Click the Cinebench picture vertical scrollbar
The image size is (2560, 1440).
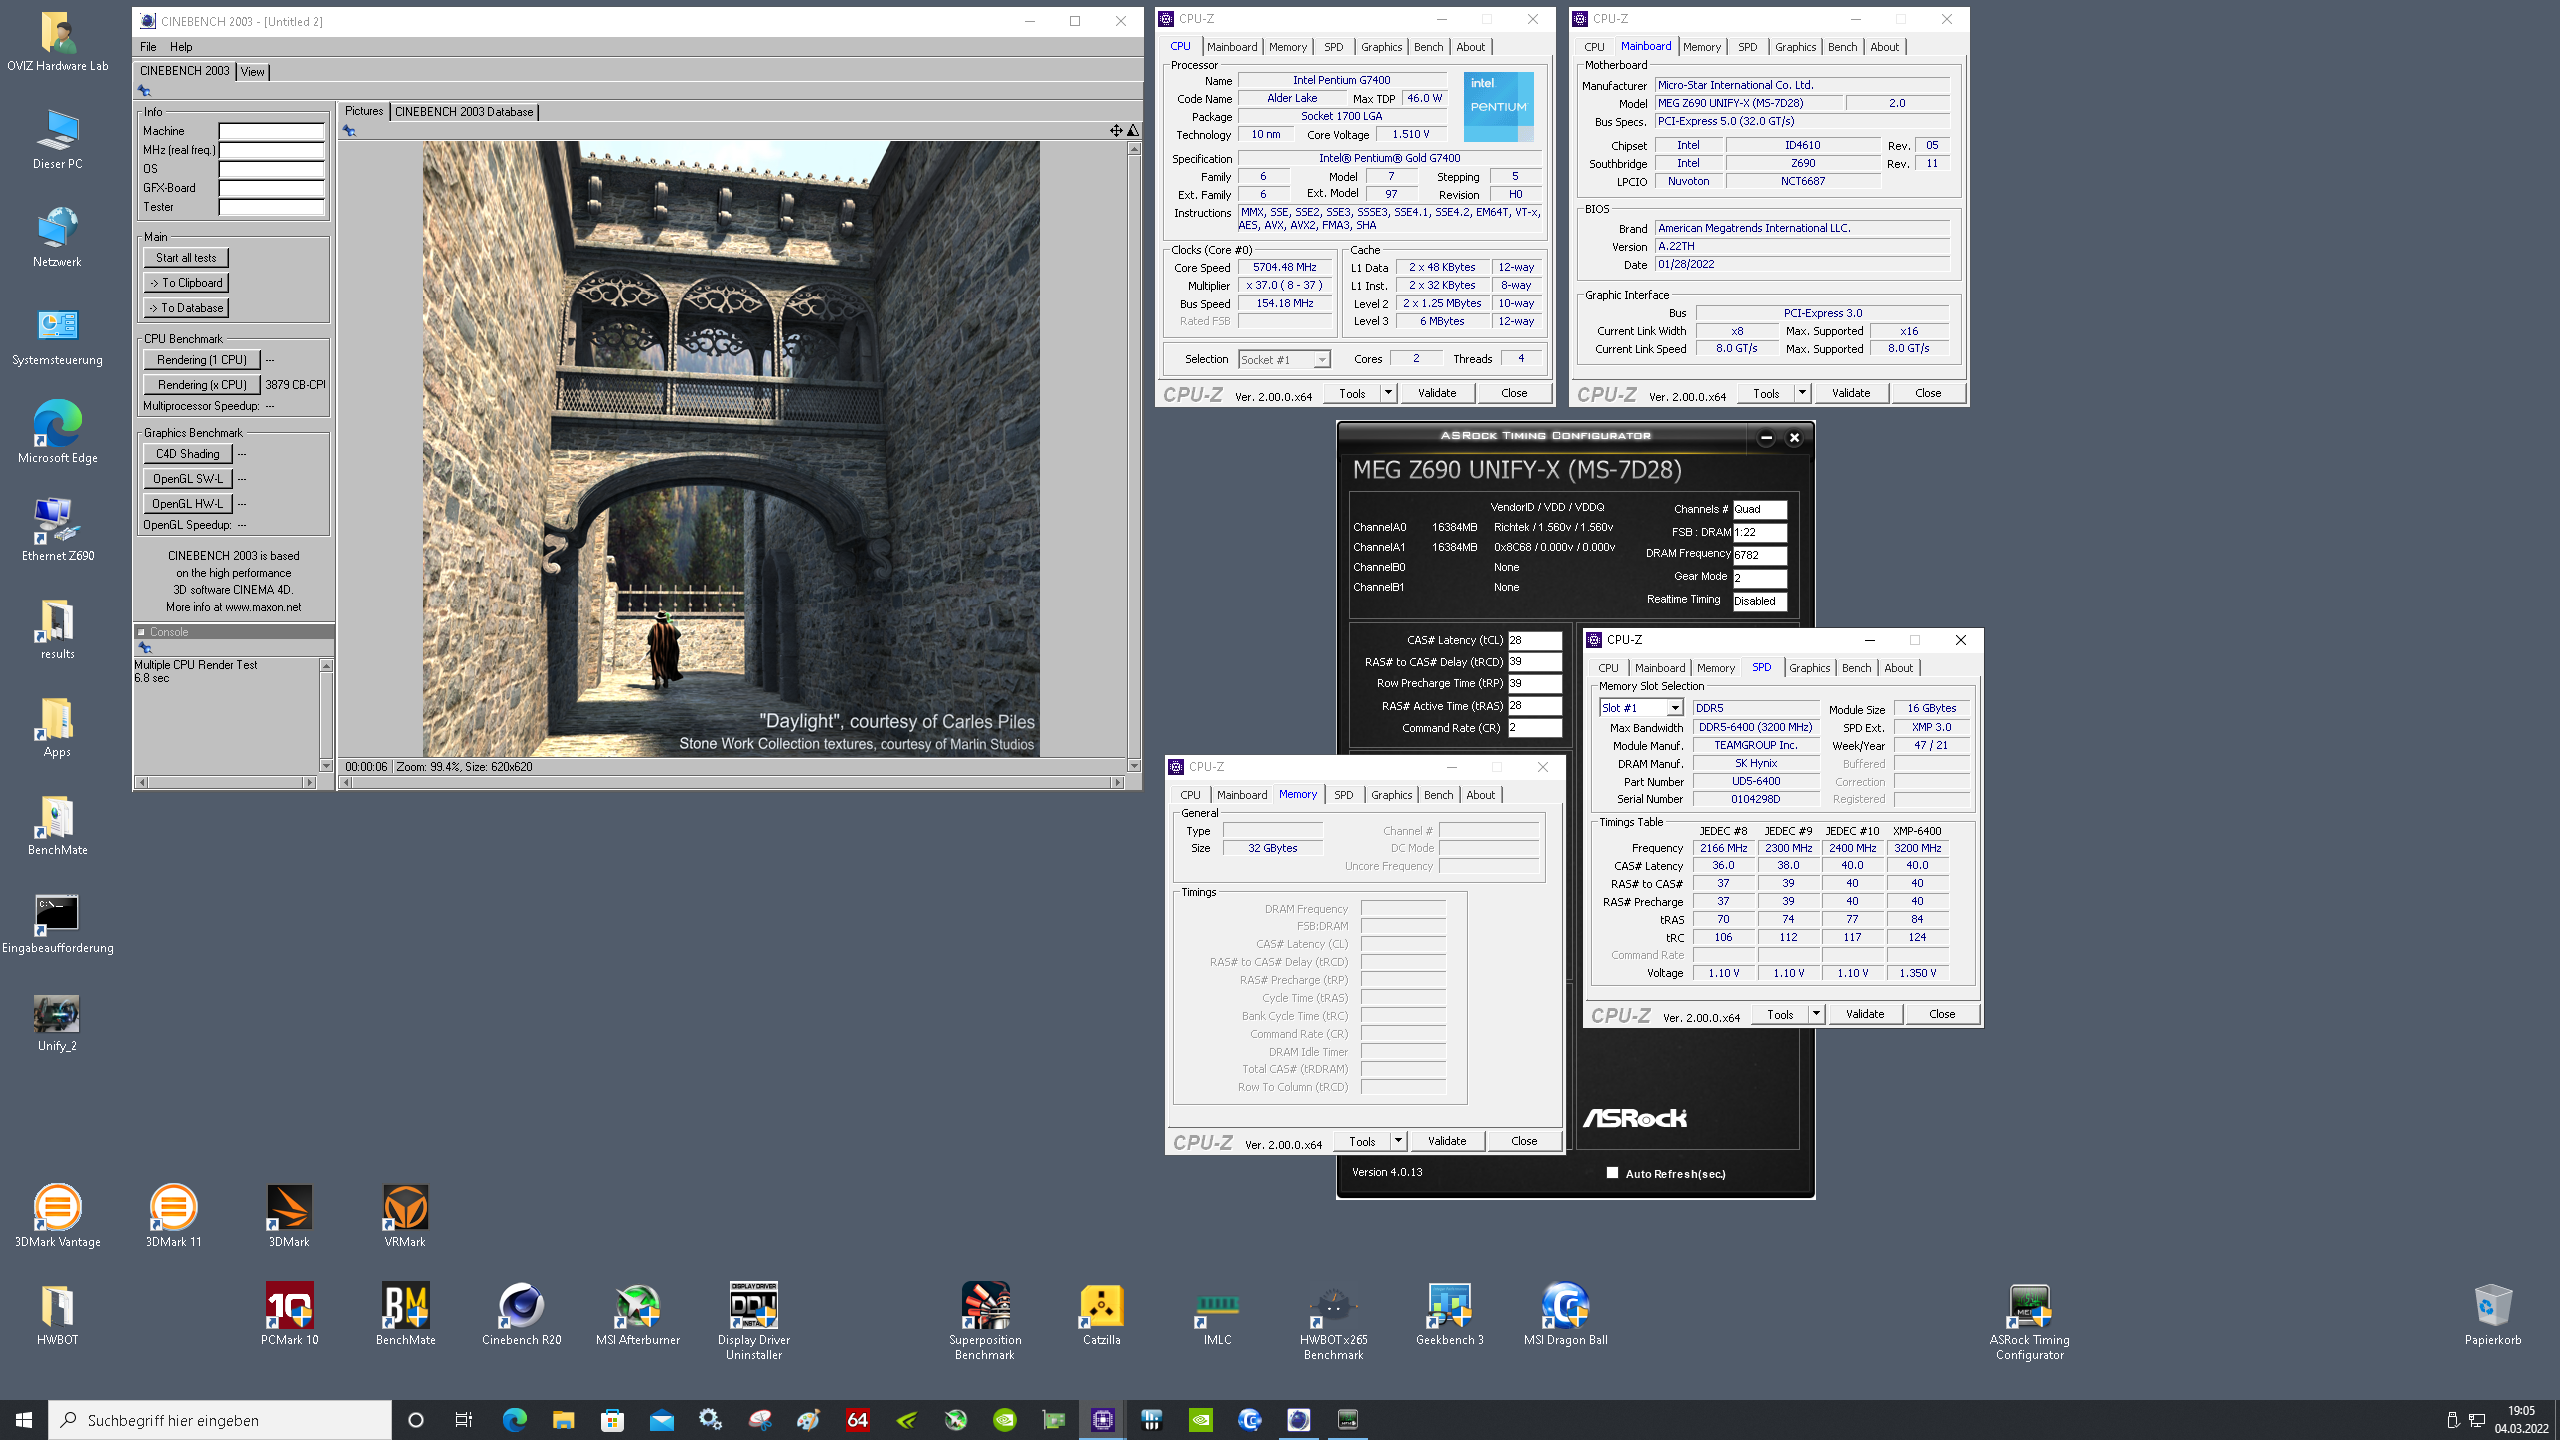(1134, 457)
